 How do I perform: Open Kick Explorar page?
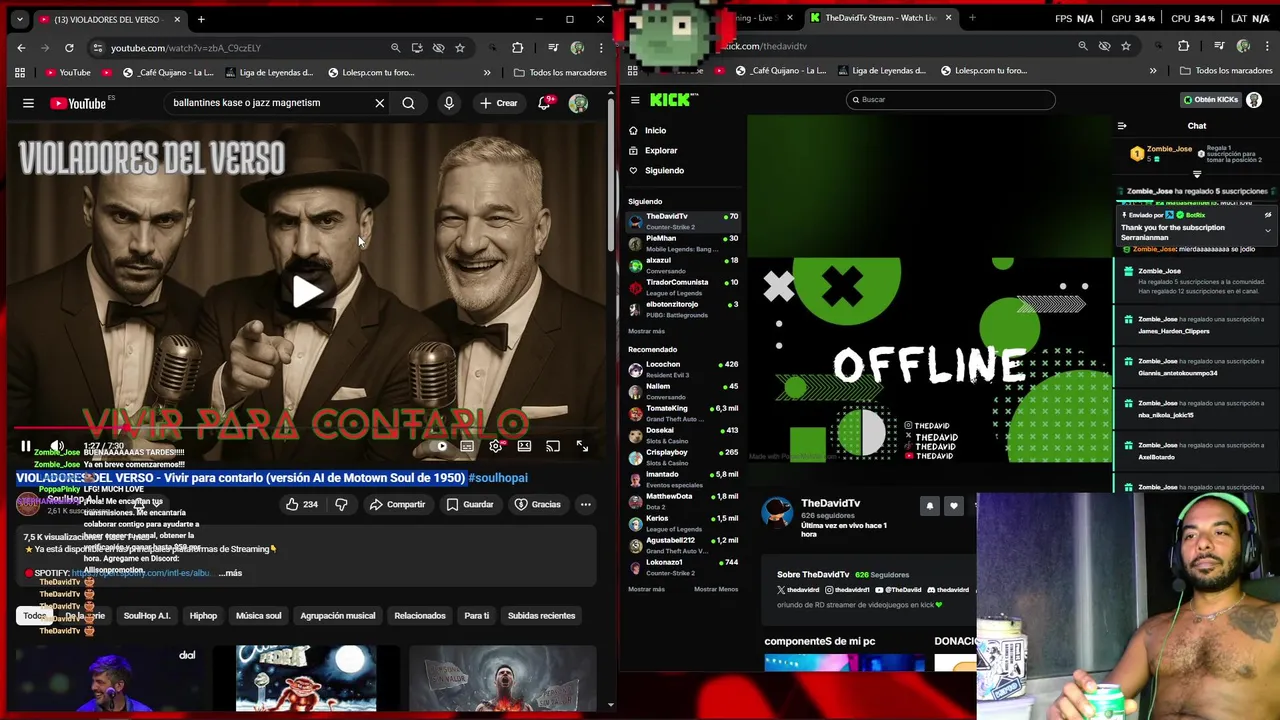pyautogui.click(x=653, y=151)
